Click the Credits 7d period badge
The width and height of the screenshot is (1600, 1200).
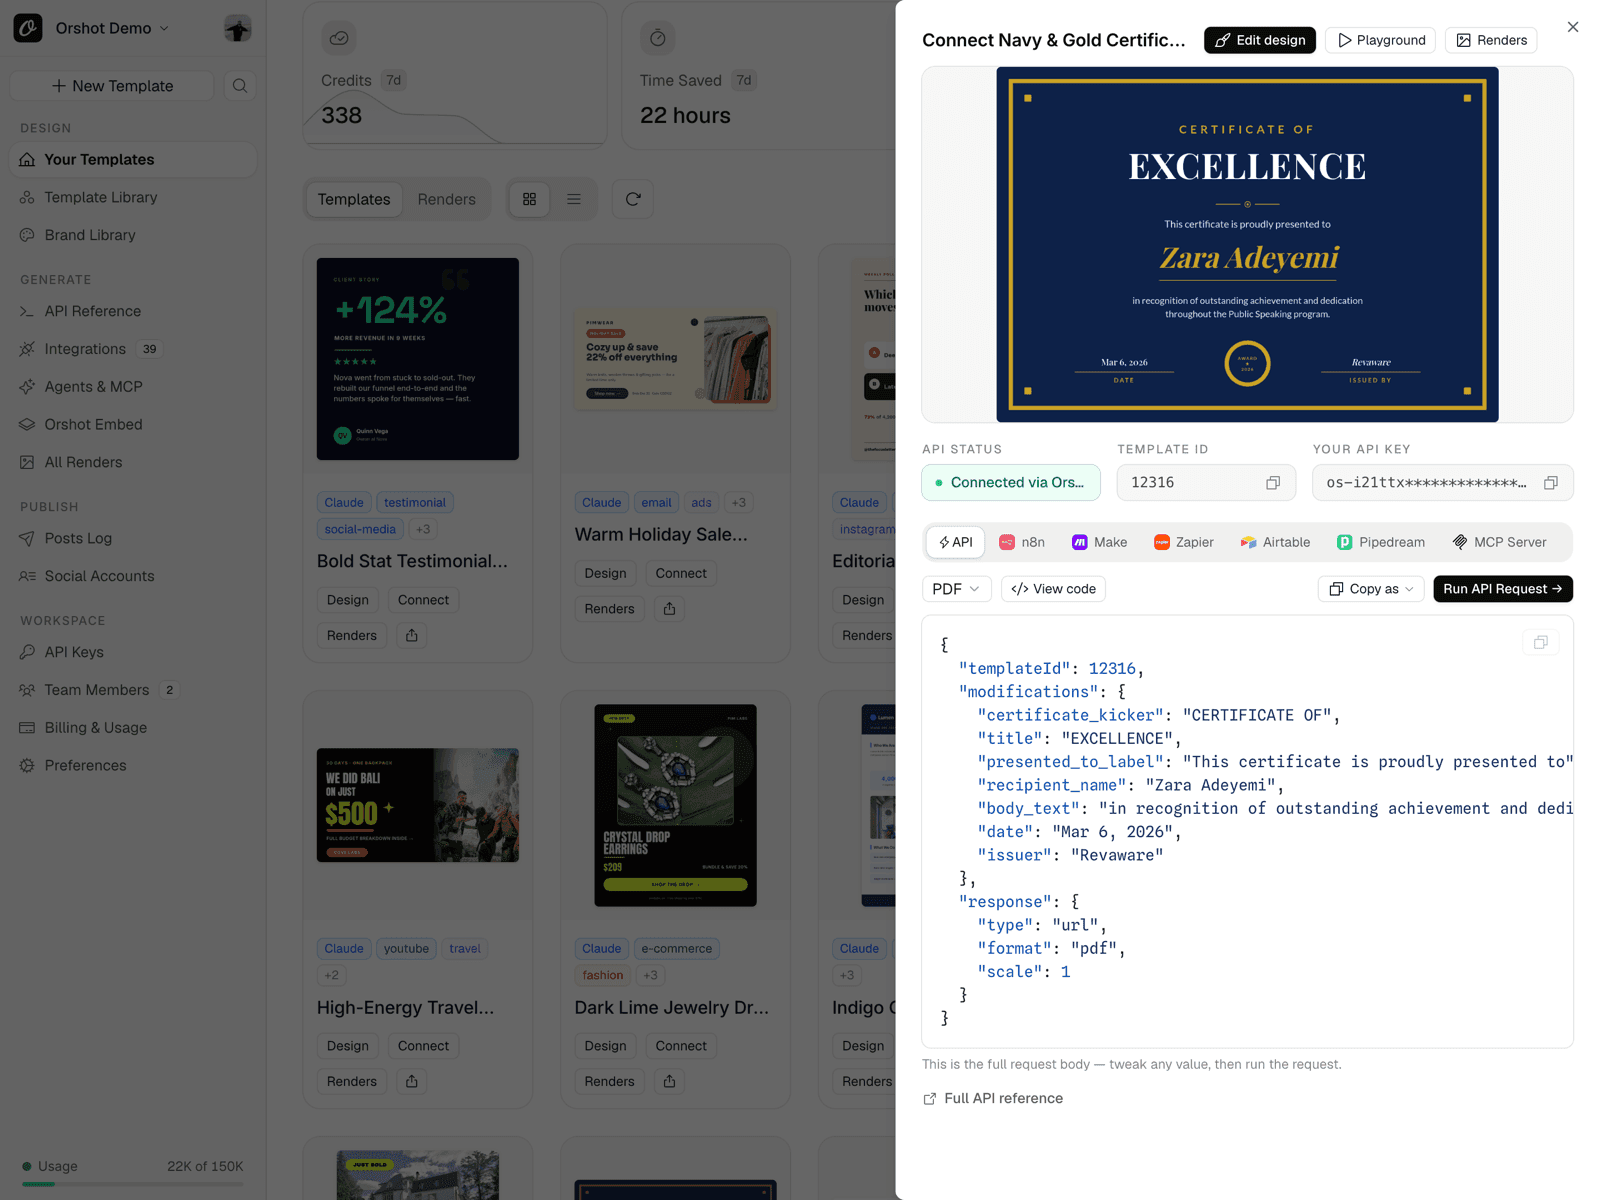pyautogui.click(x=394, y=81)
